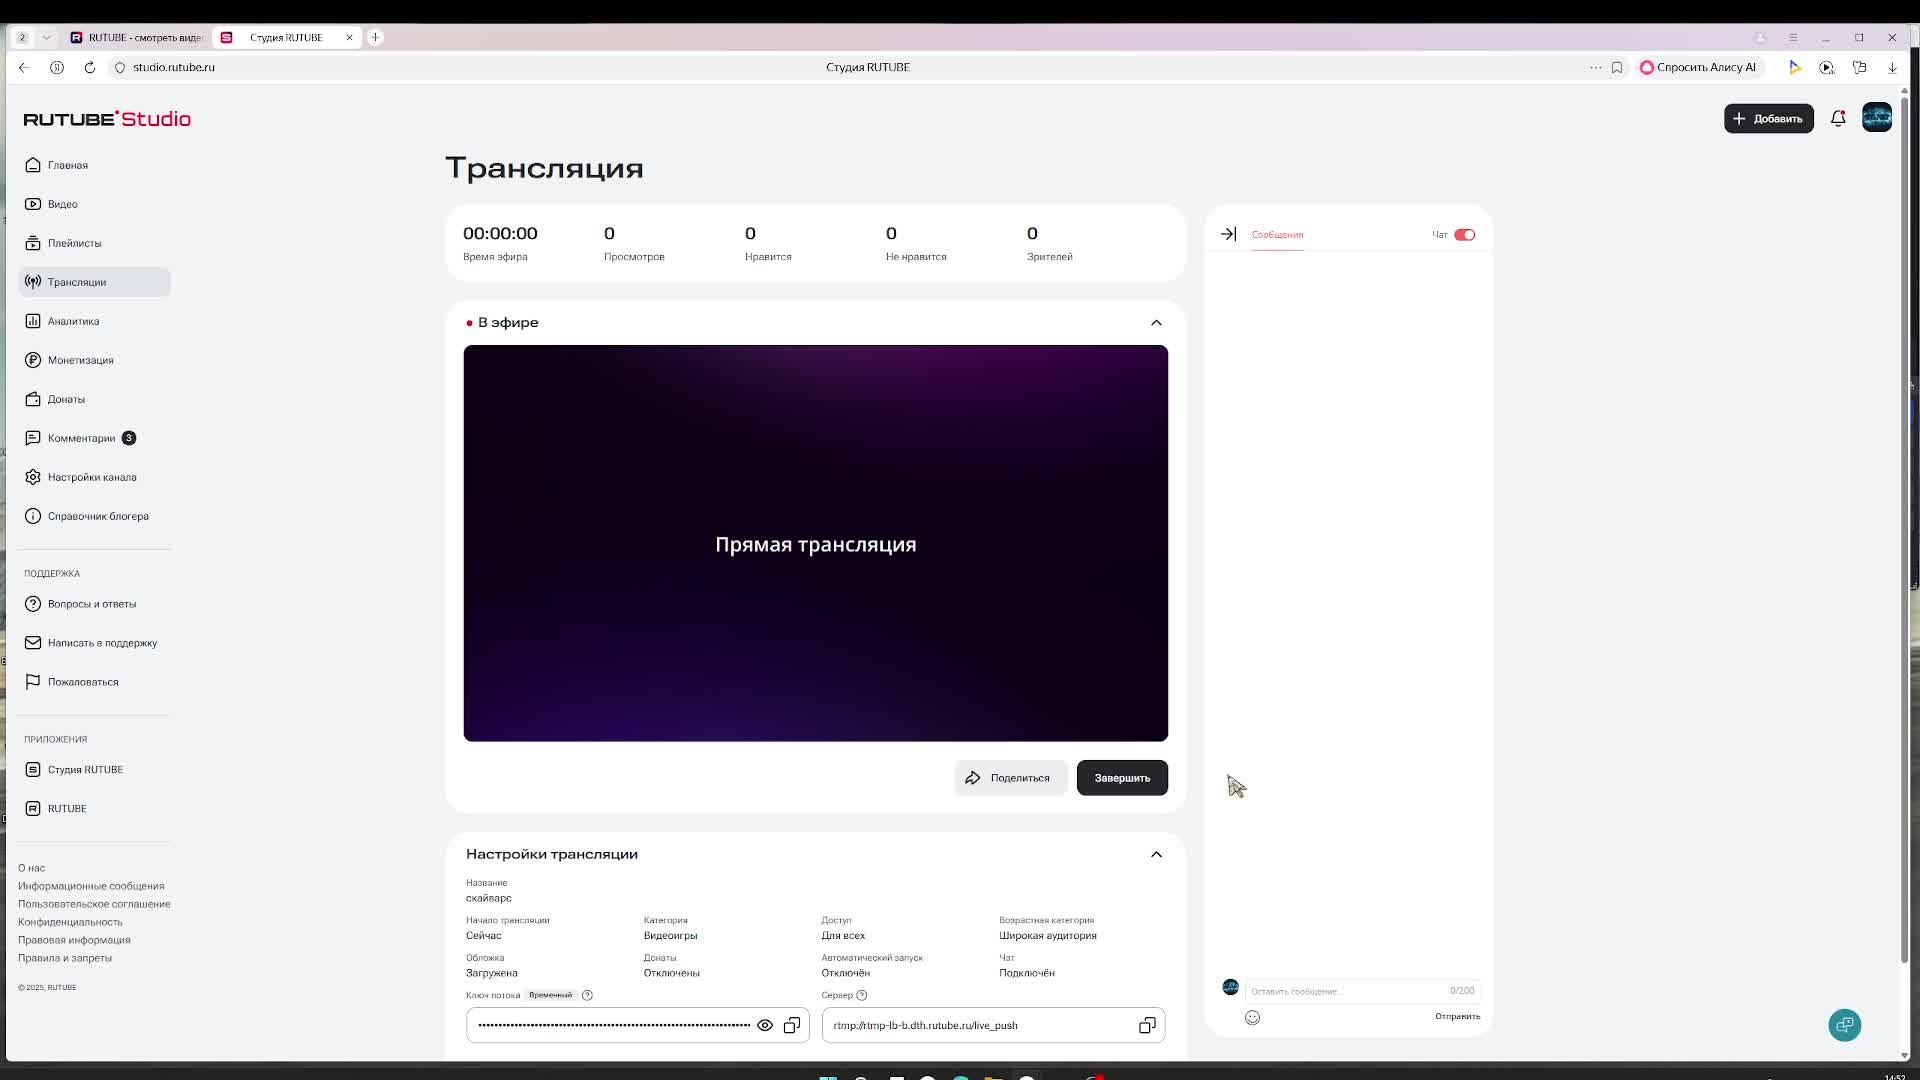Click the Поделиться button
This screenshot has height=1080, width=1920.
point(1009,778)
